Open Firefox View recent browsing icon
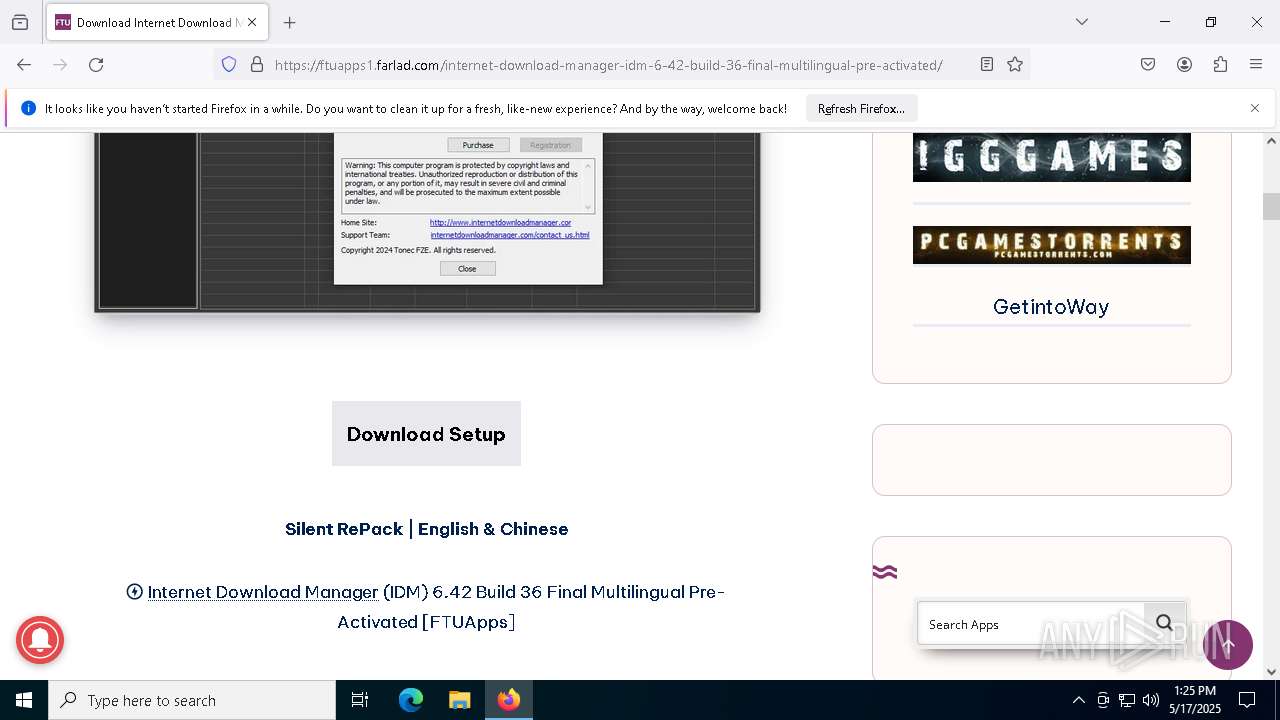This screenshot has height=720, width=1280. pyautogui.click(x=20, y=22)
